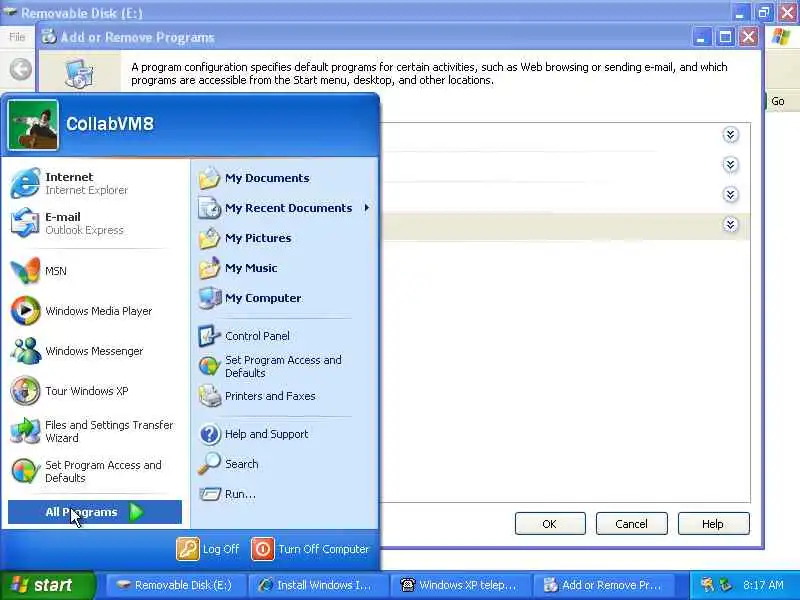This screenshot has width=800, height=600.
Task: Click Back arrow in Removable Disk window
Action: pyautogui.click(x=21, y=69)
